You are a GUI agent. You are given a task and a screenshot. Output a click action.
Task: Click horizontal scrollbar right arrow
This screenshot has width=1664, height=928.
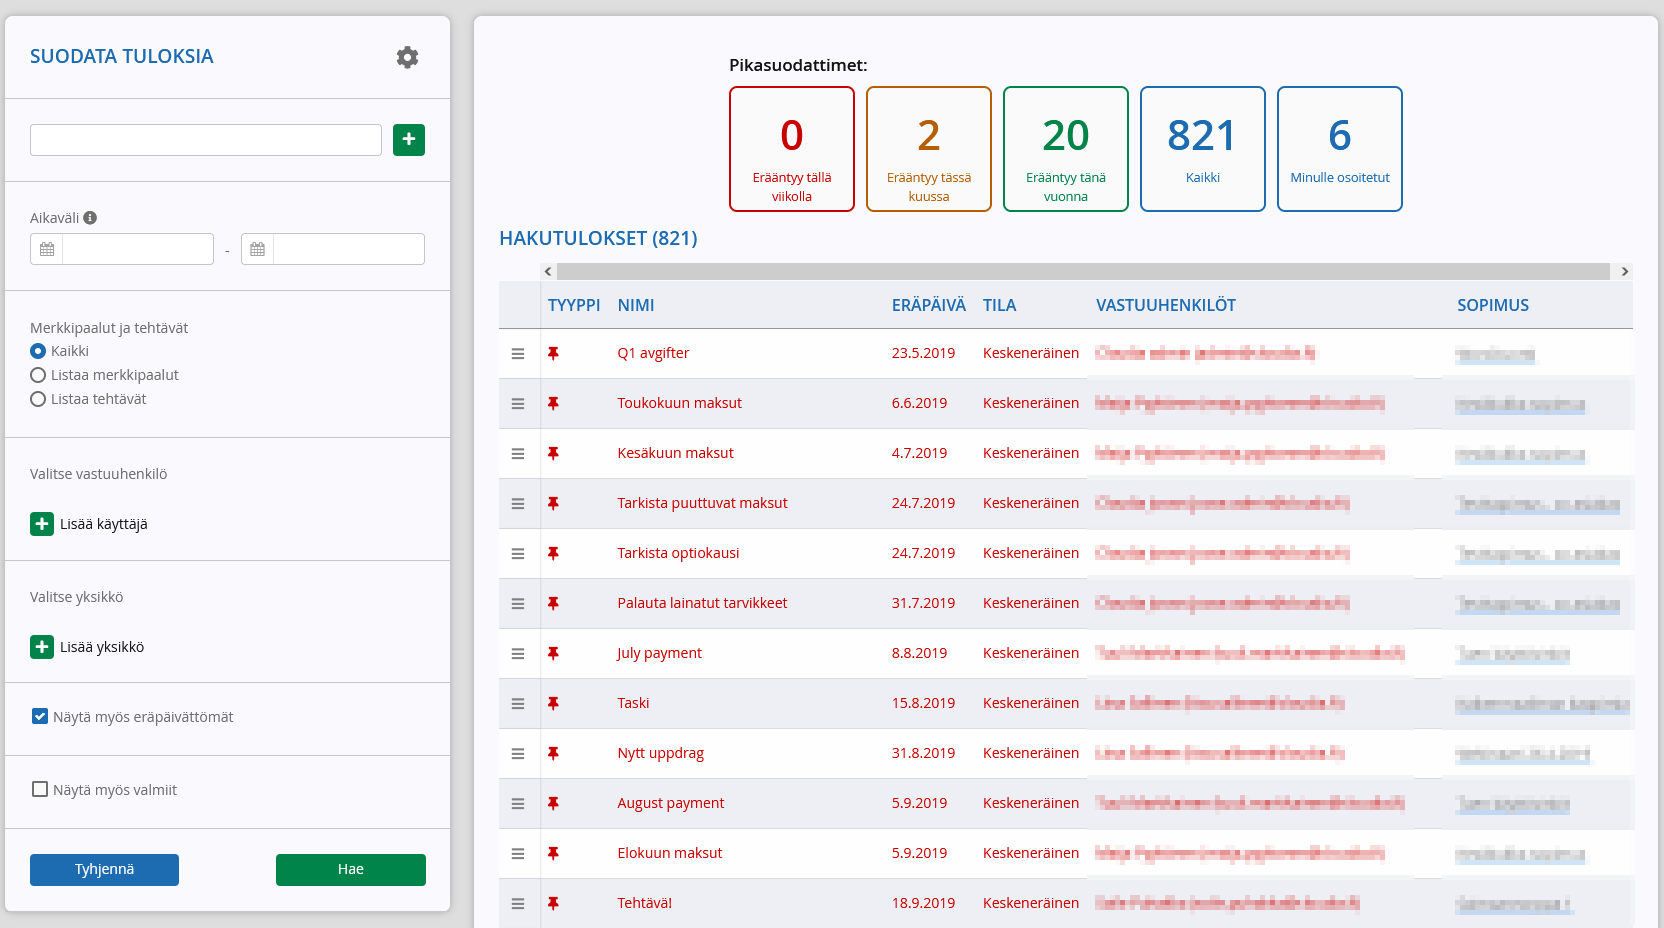[1625, 271]
